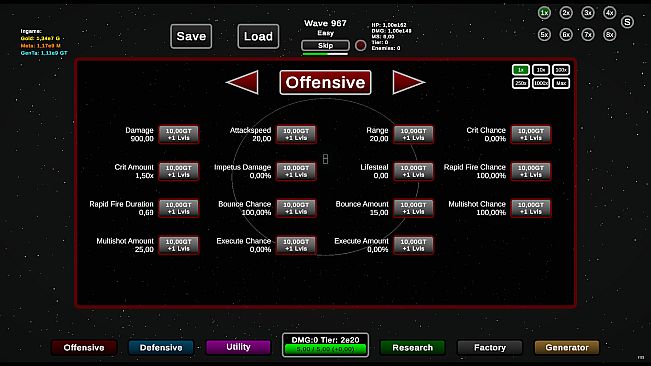This screenshot has height=366, width=651.
Task: Go to next category with right arrow
Action: tap(408, 82)
